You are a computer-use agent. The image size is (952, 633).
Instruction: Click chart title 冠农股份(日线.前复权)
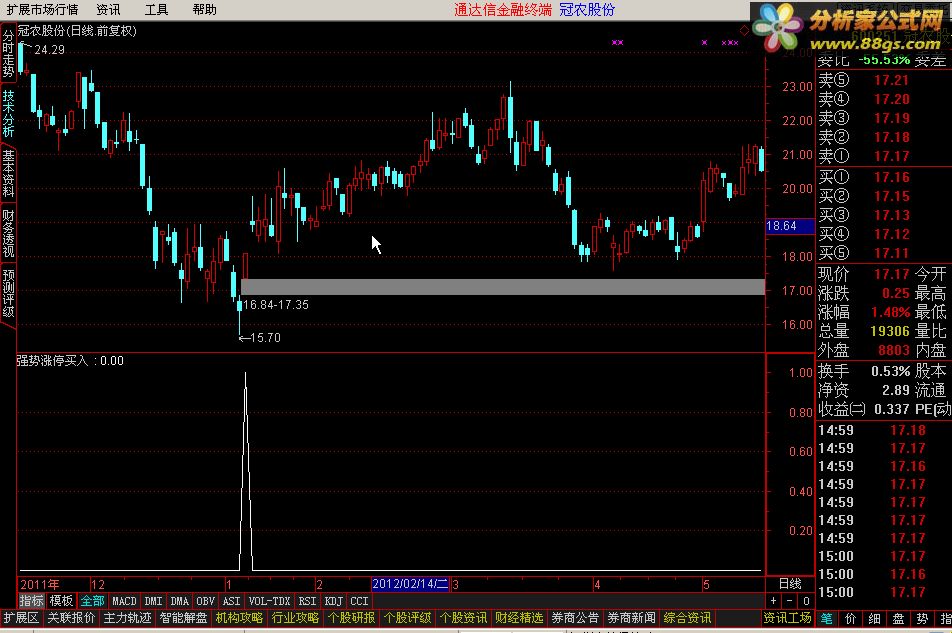click(77, 30)
